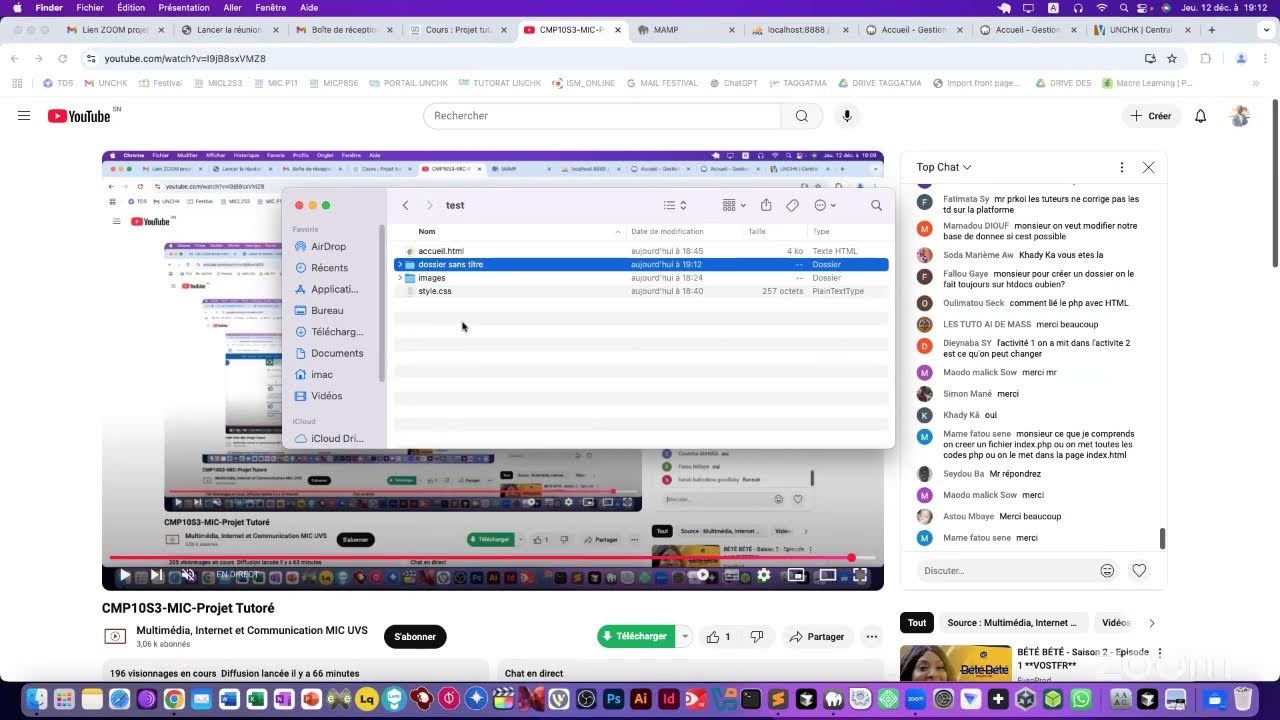Search in the Finder window

tap(876, 205)
